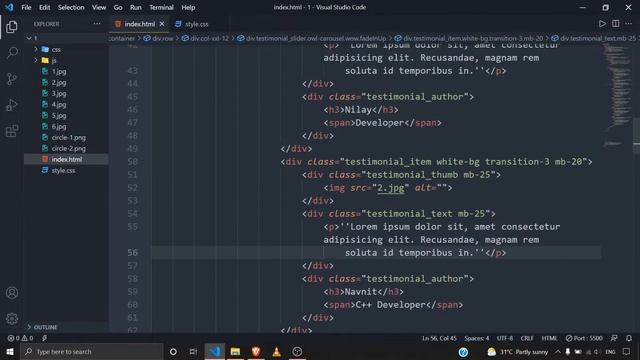This screenshot has height=360, width=640.
Task: Open the View menu
Action: [99, 7]
